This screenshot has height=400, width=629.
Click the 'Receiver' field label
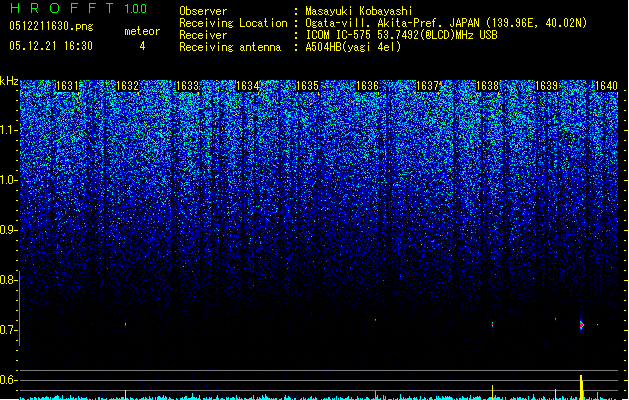click(x=203, y=35)
